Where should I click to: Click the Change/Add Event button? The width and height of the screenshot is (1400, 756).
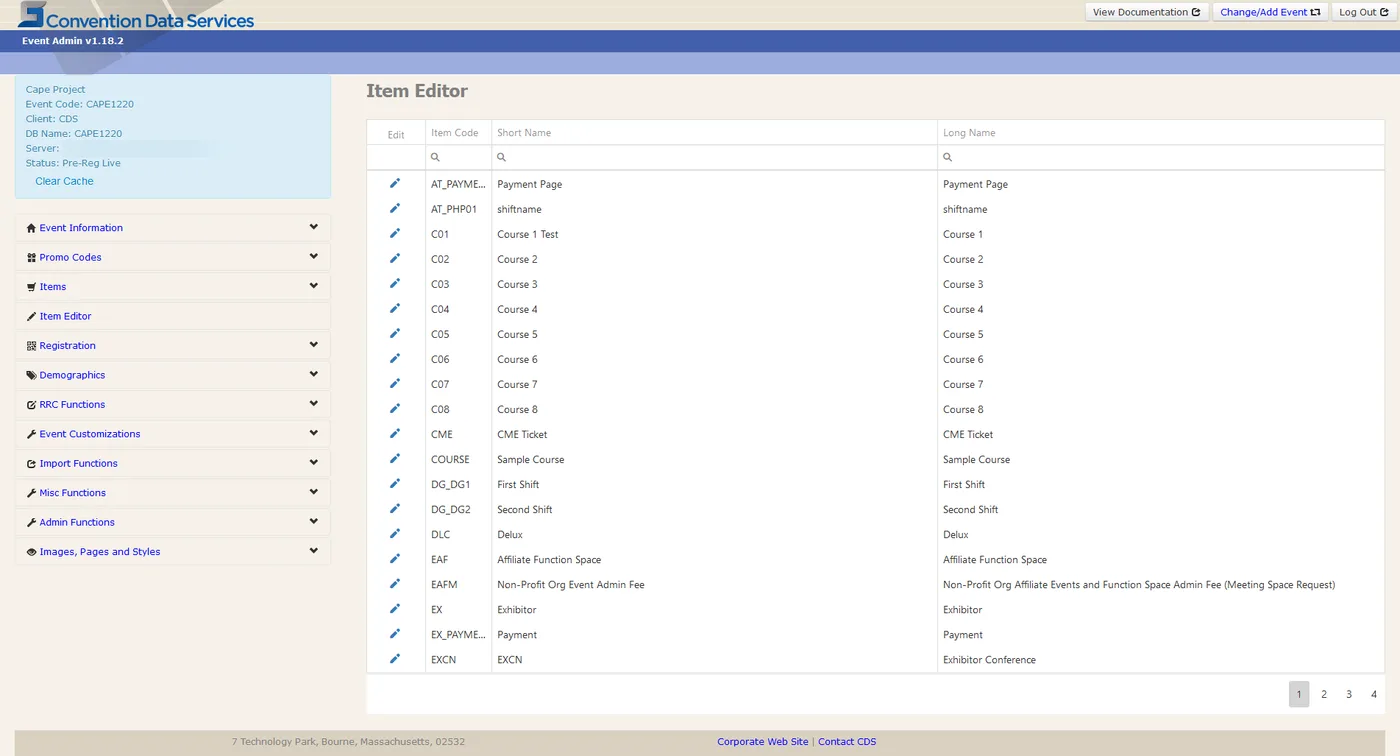pyautogui.click(x=1270, y=12)
